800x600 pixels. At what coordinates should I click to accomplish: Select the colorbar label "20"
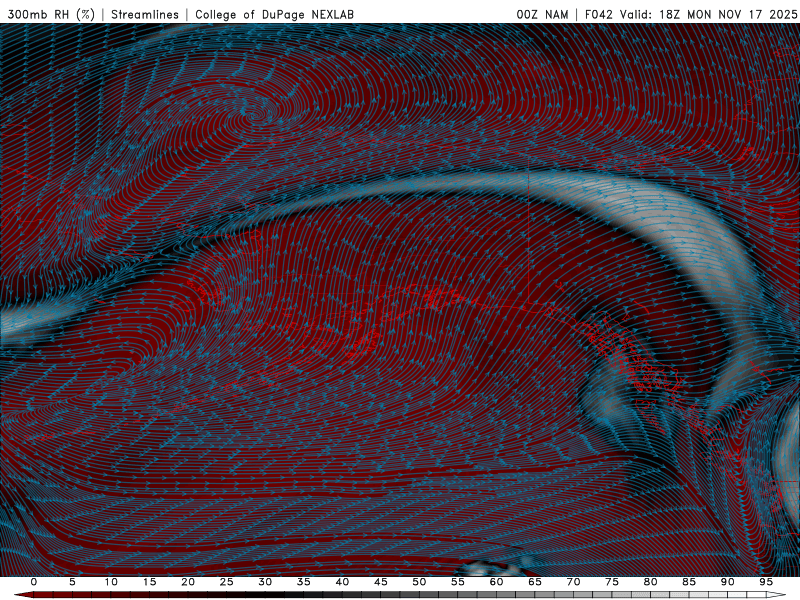(x=188, y=582)
